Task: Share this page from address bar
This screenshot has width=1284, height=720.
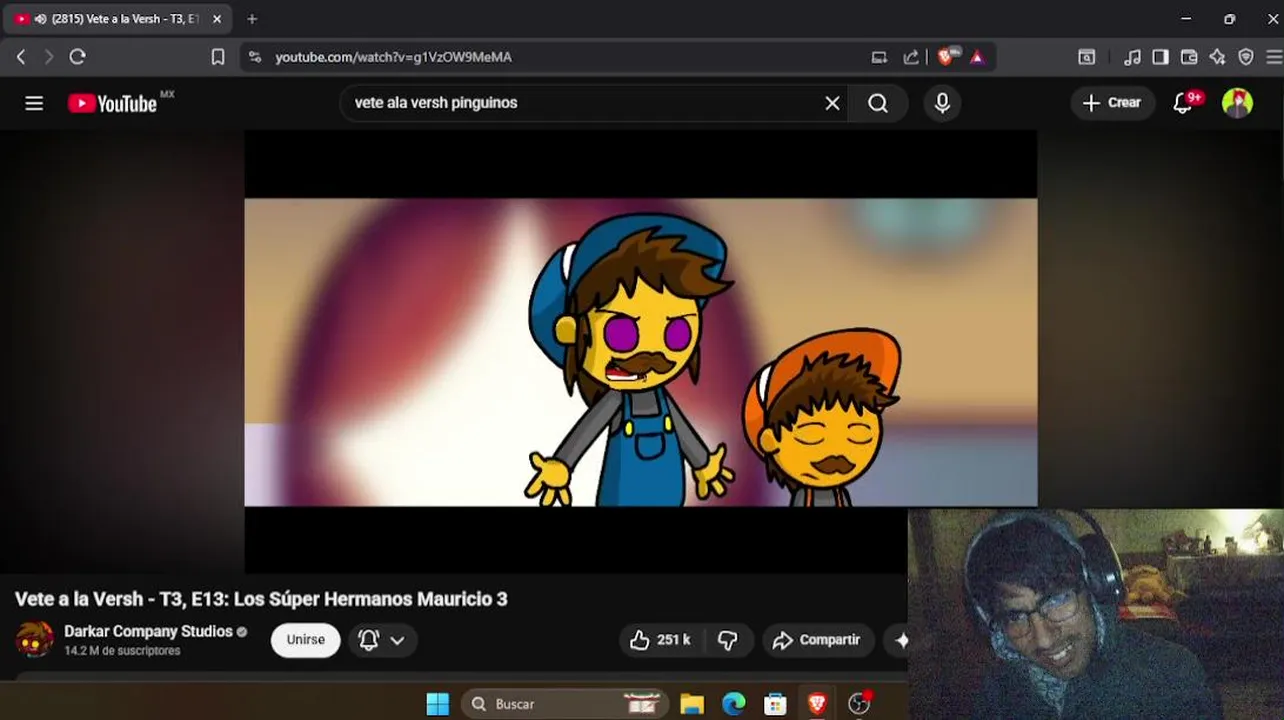Action: pos(911,57)
